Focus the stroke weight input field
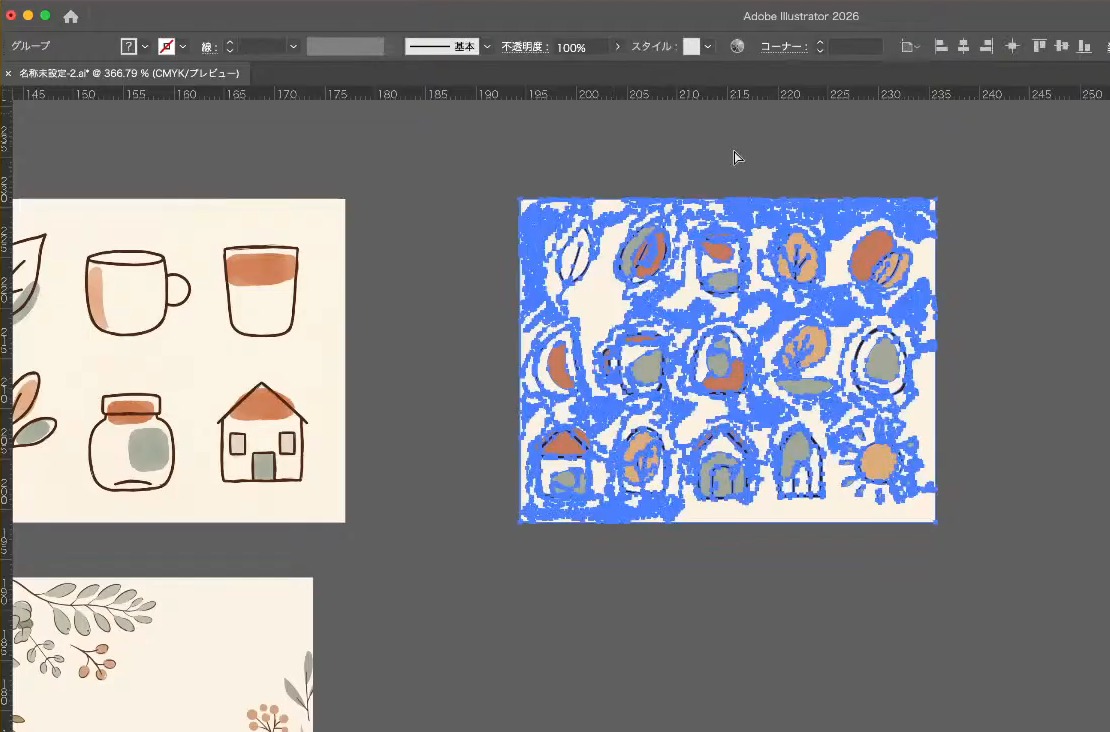1110x732 pixels. click(262, 47)
